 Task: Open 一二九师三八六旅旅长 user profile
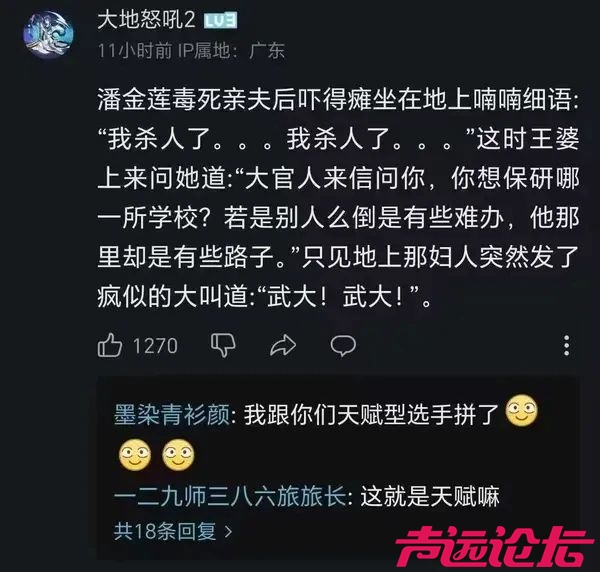point(230,496)
